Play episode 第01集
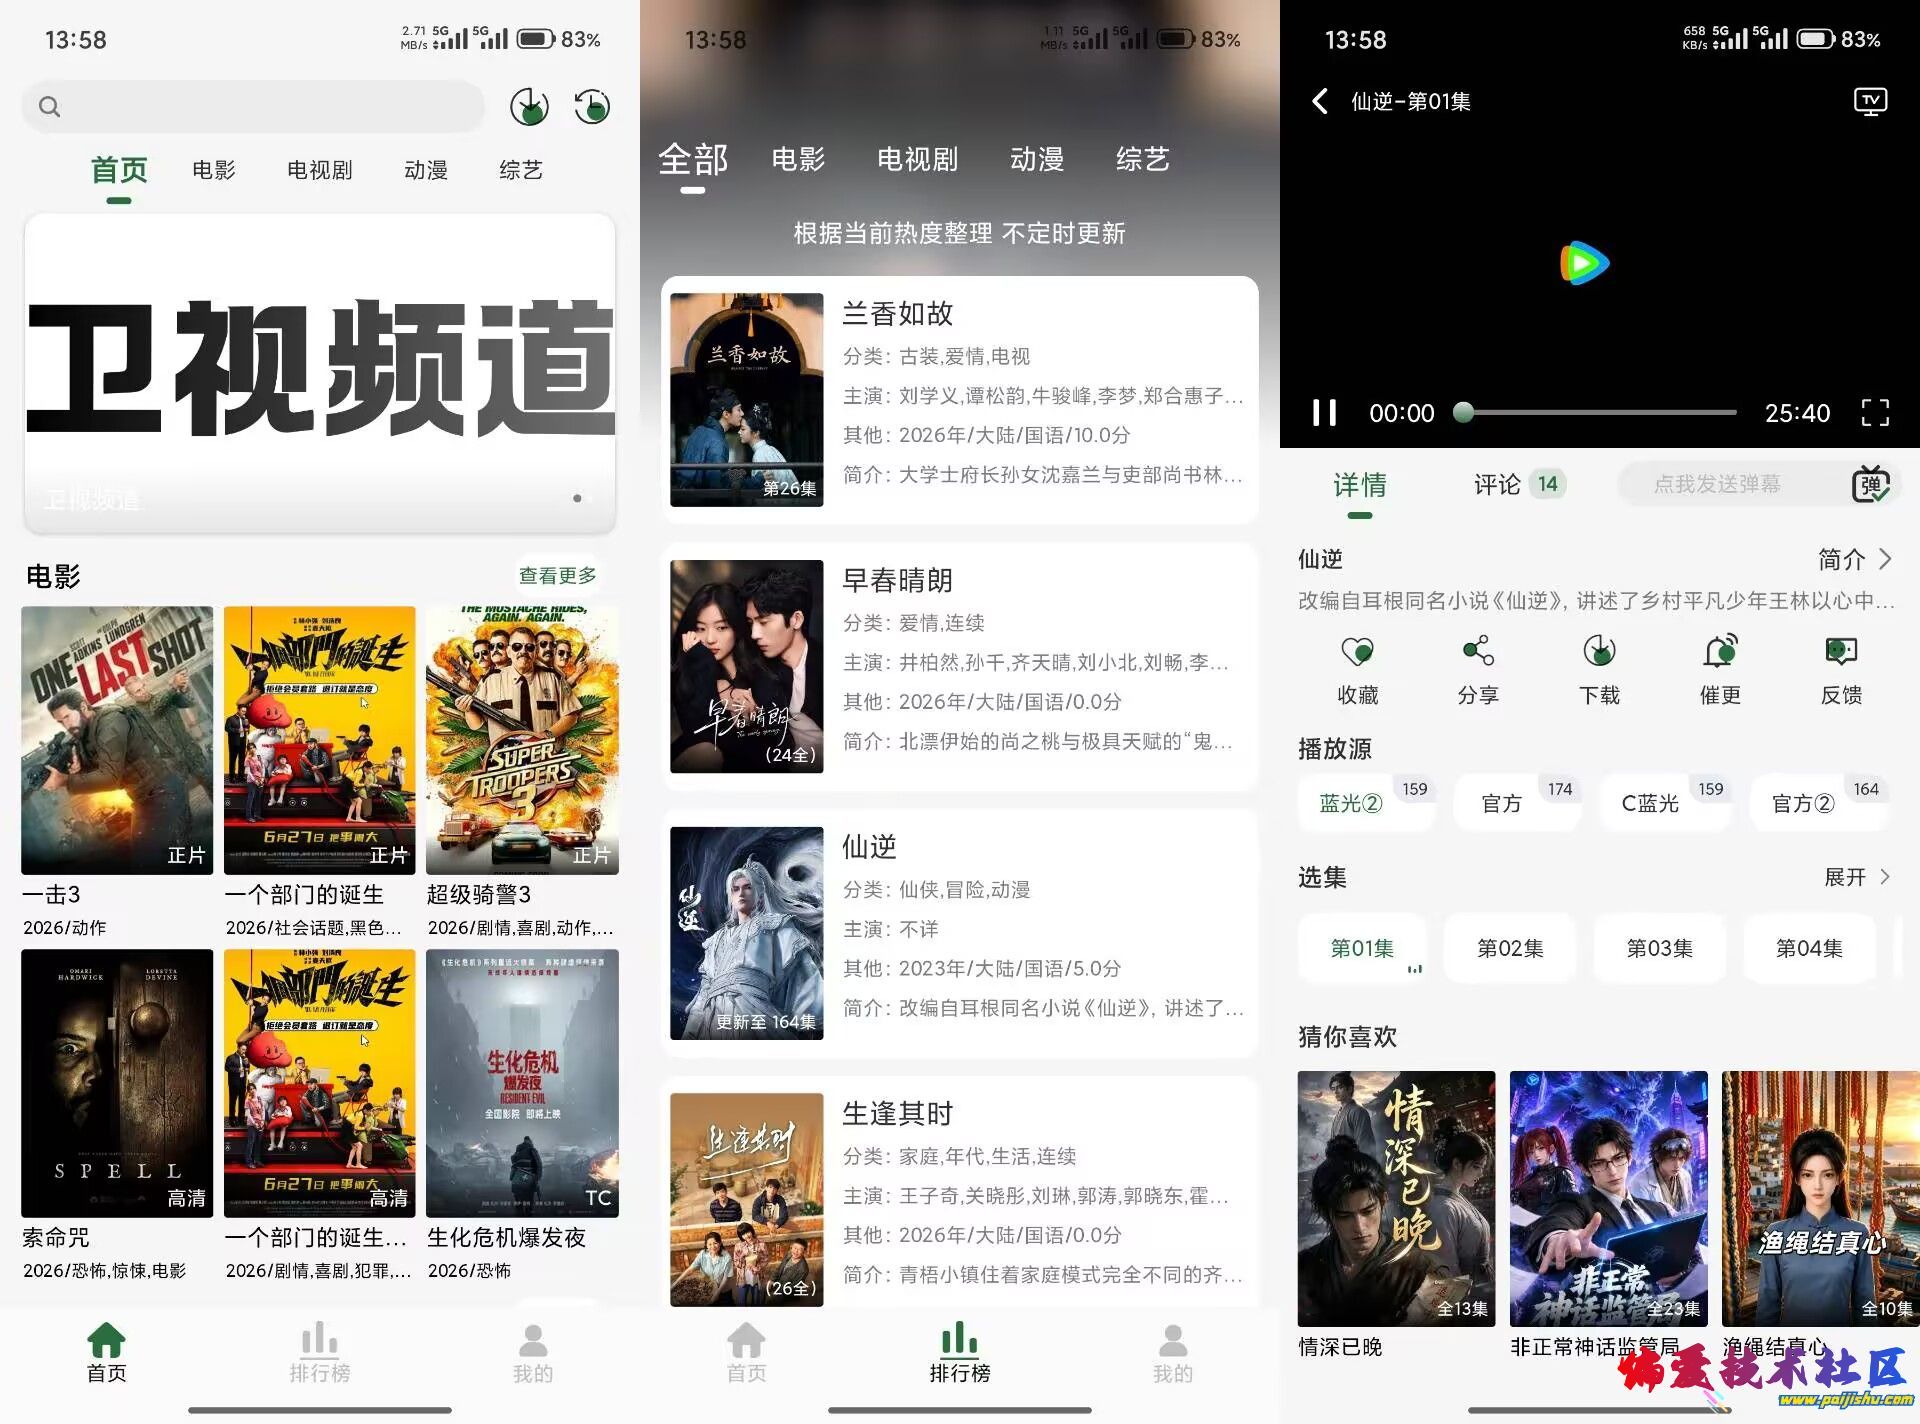The width and height of the screenshot is (1920, 1424). [1363, 948]
